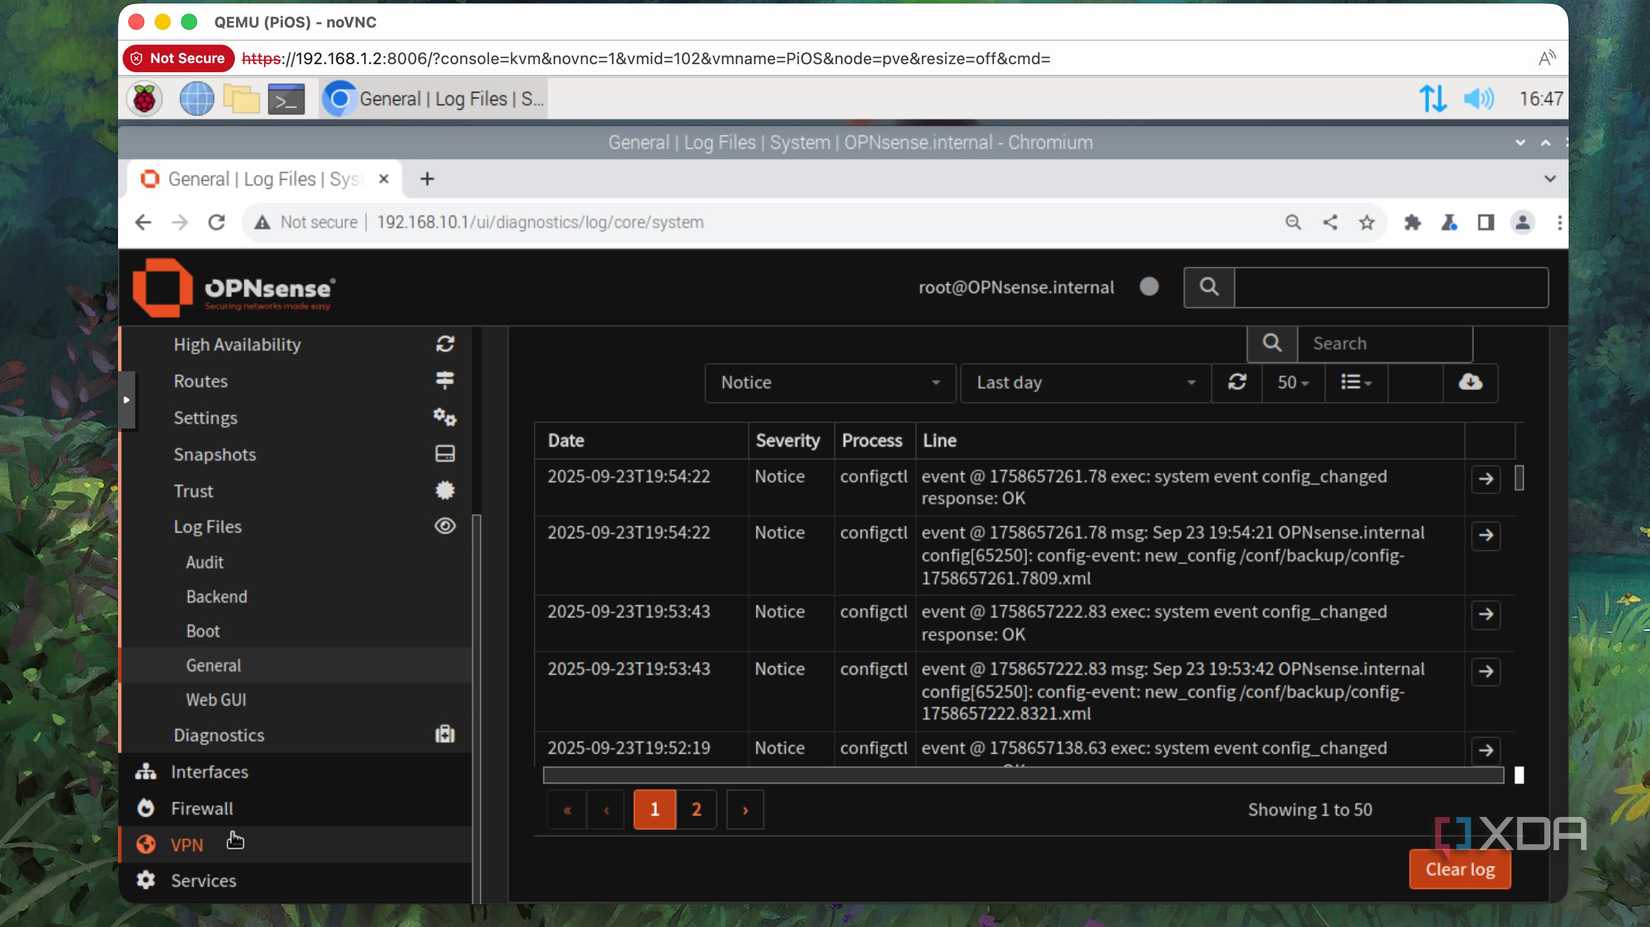Viewport: 1650px width, 927px height.
Task: Open the 50 entries per page dropdown
Action: click(1292, 383)
